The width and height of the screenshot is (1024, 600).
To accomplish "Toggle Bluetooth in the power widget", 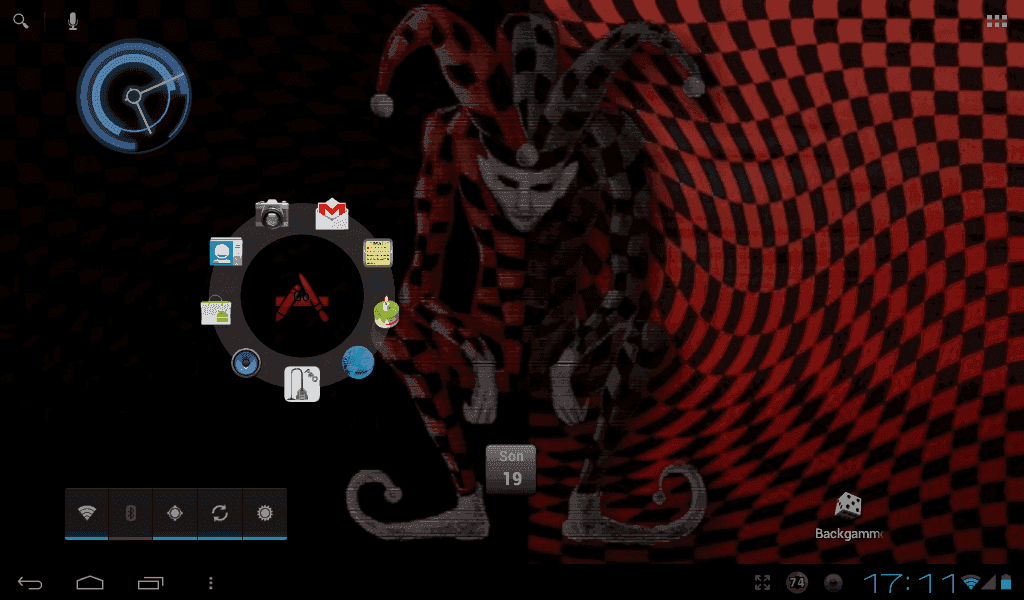I will point(131,513).
